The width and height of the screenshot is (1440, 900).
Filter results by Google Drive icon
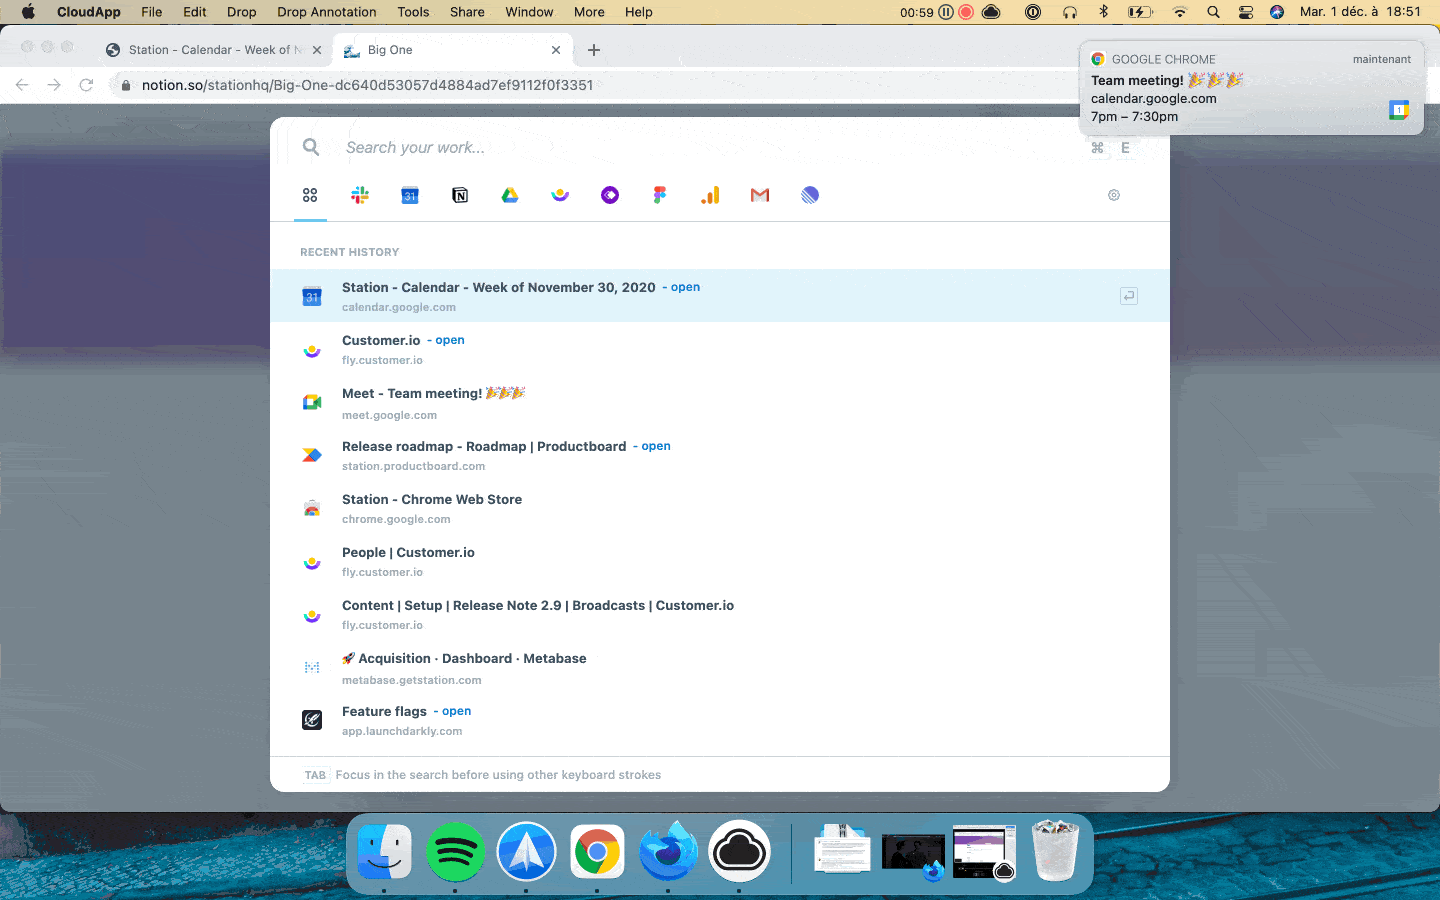(x=510, y=195)
